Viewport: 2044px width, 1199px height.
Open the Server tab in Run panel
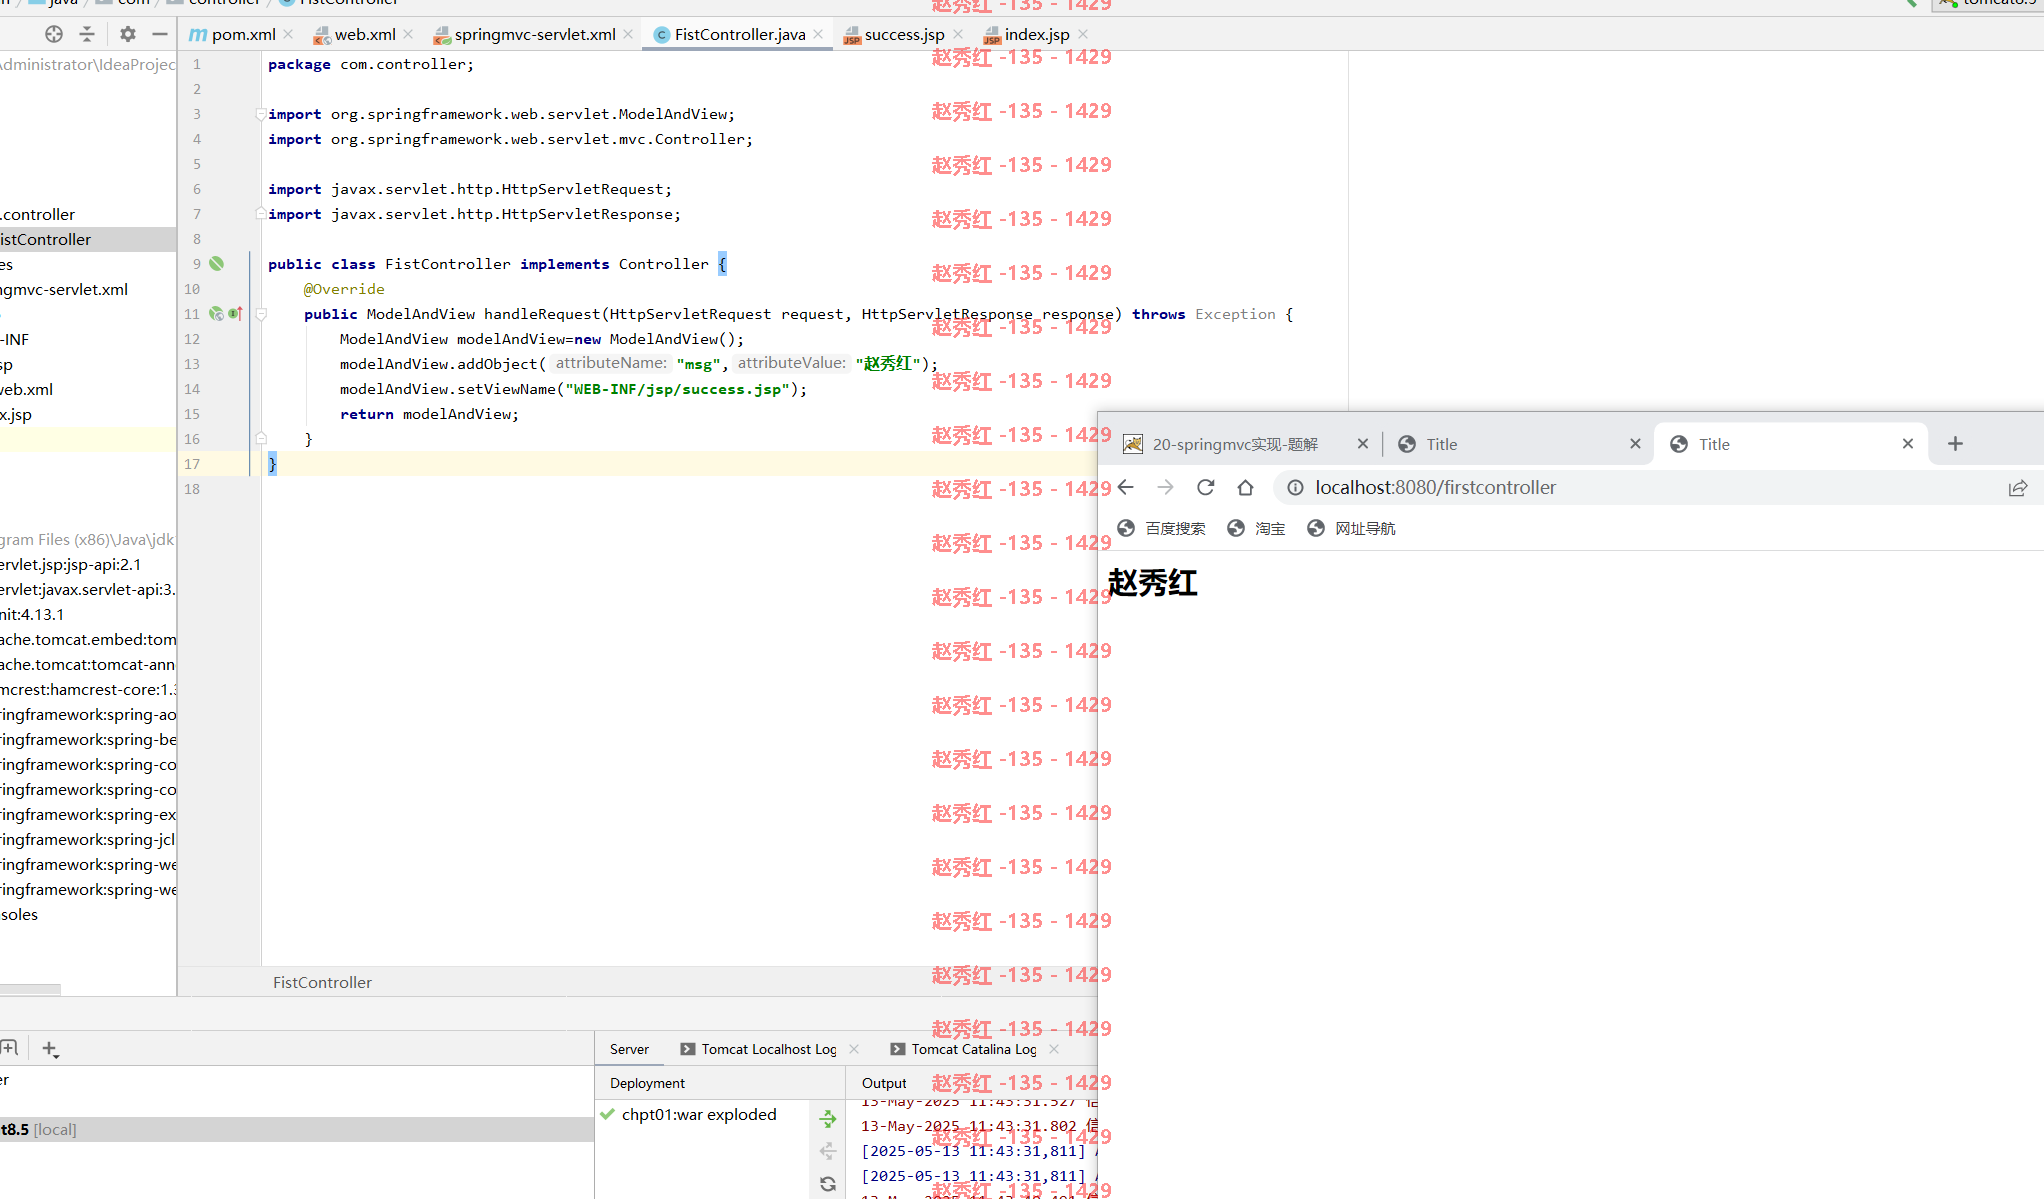[x=629, y=1049]
